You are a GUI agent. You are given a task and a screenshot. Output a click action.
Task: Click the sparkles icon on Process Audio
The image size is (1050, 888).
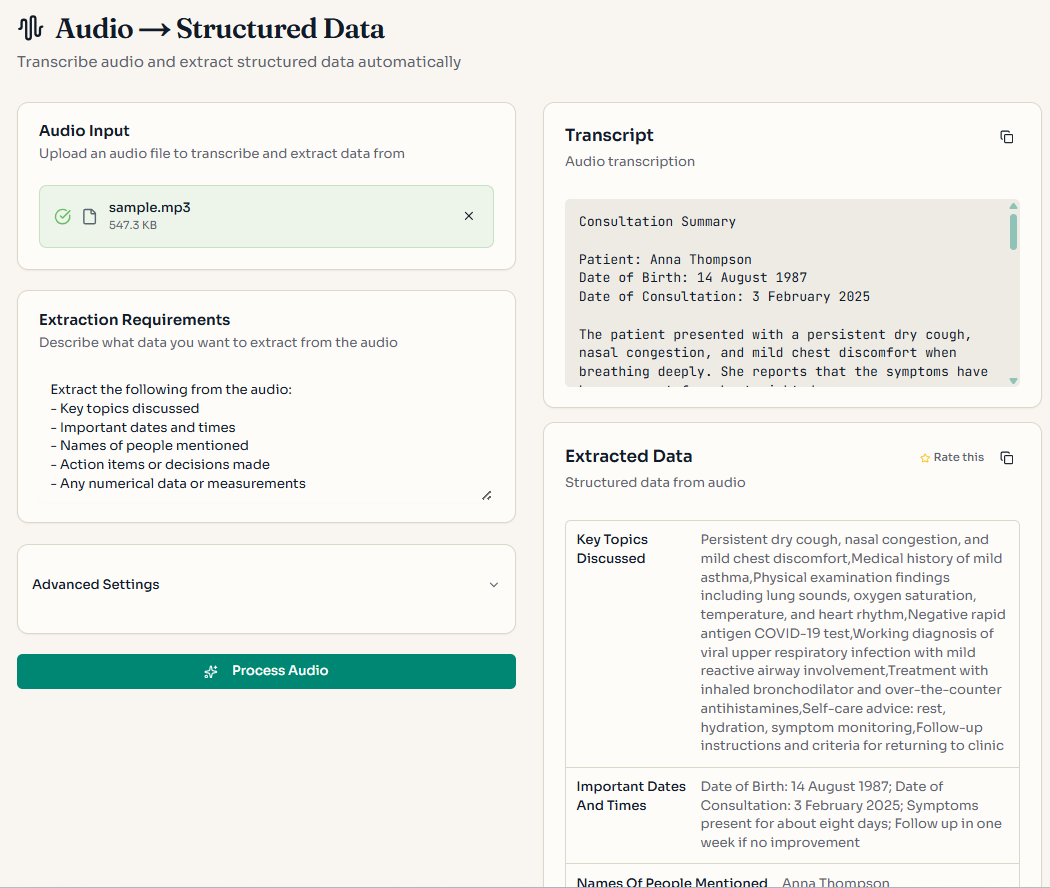210,671
